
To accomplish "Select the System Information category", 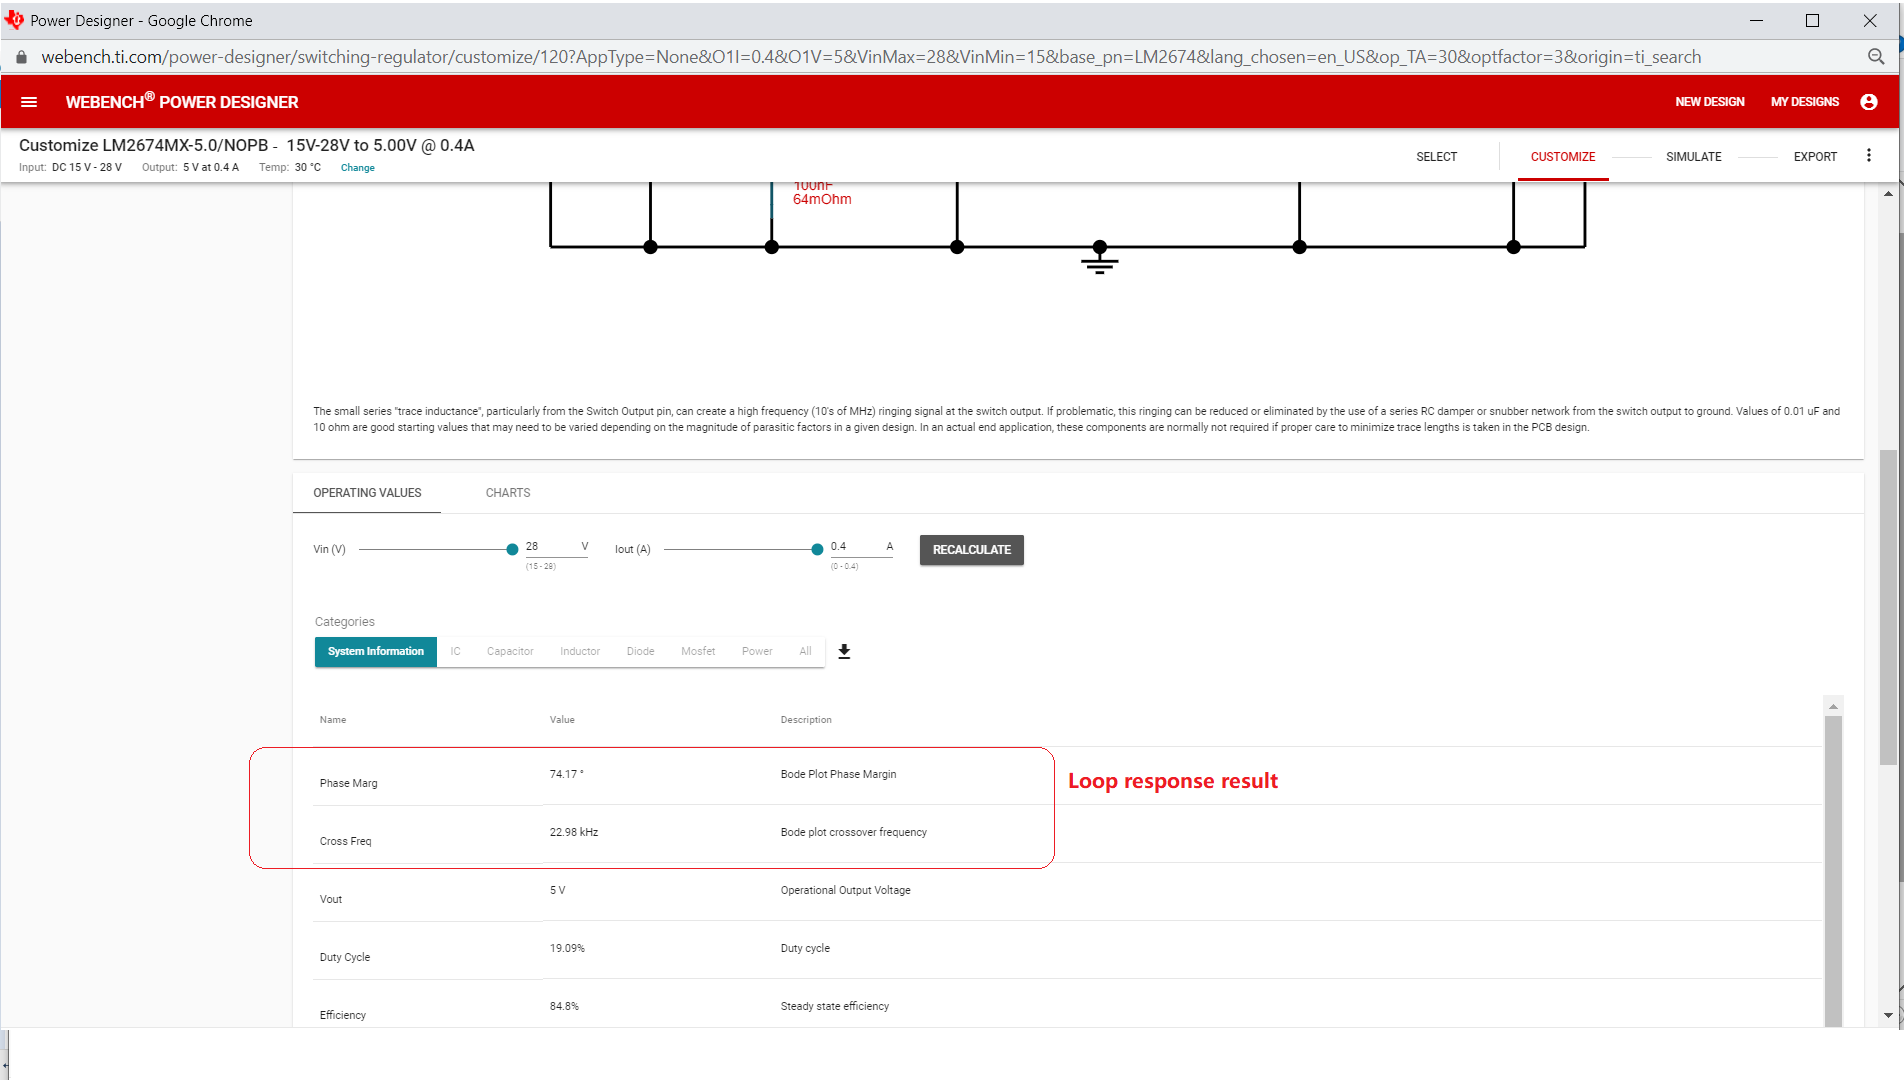I will [375, 651].
